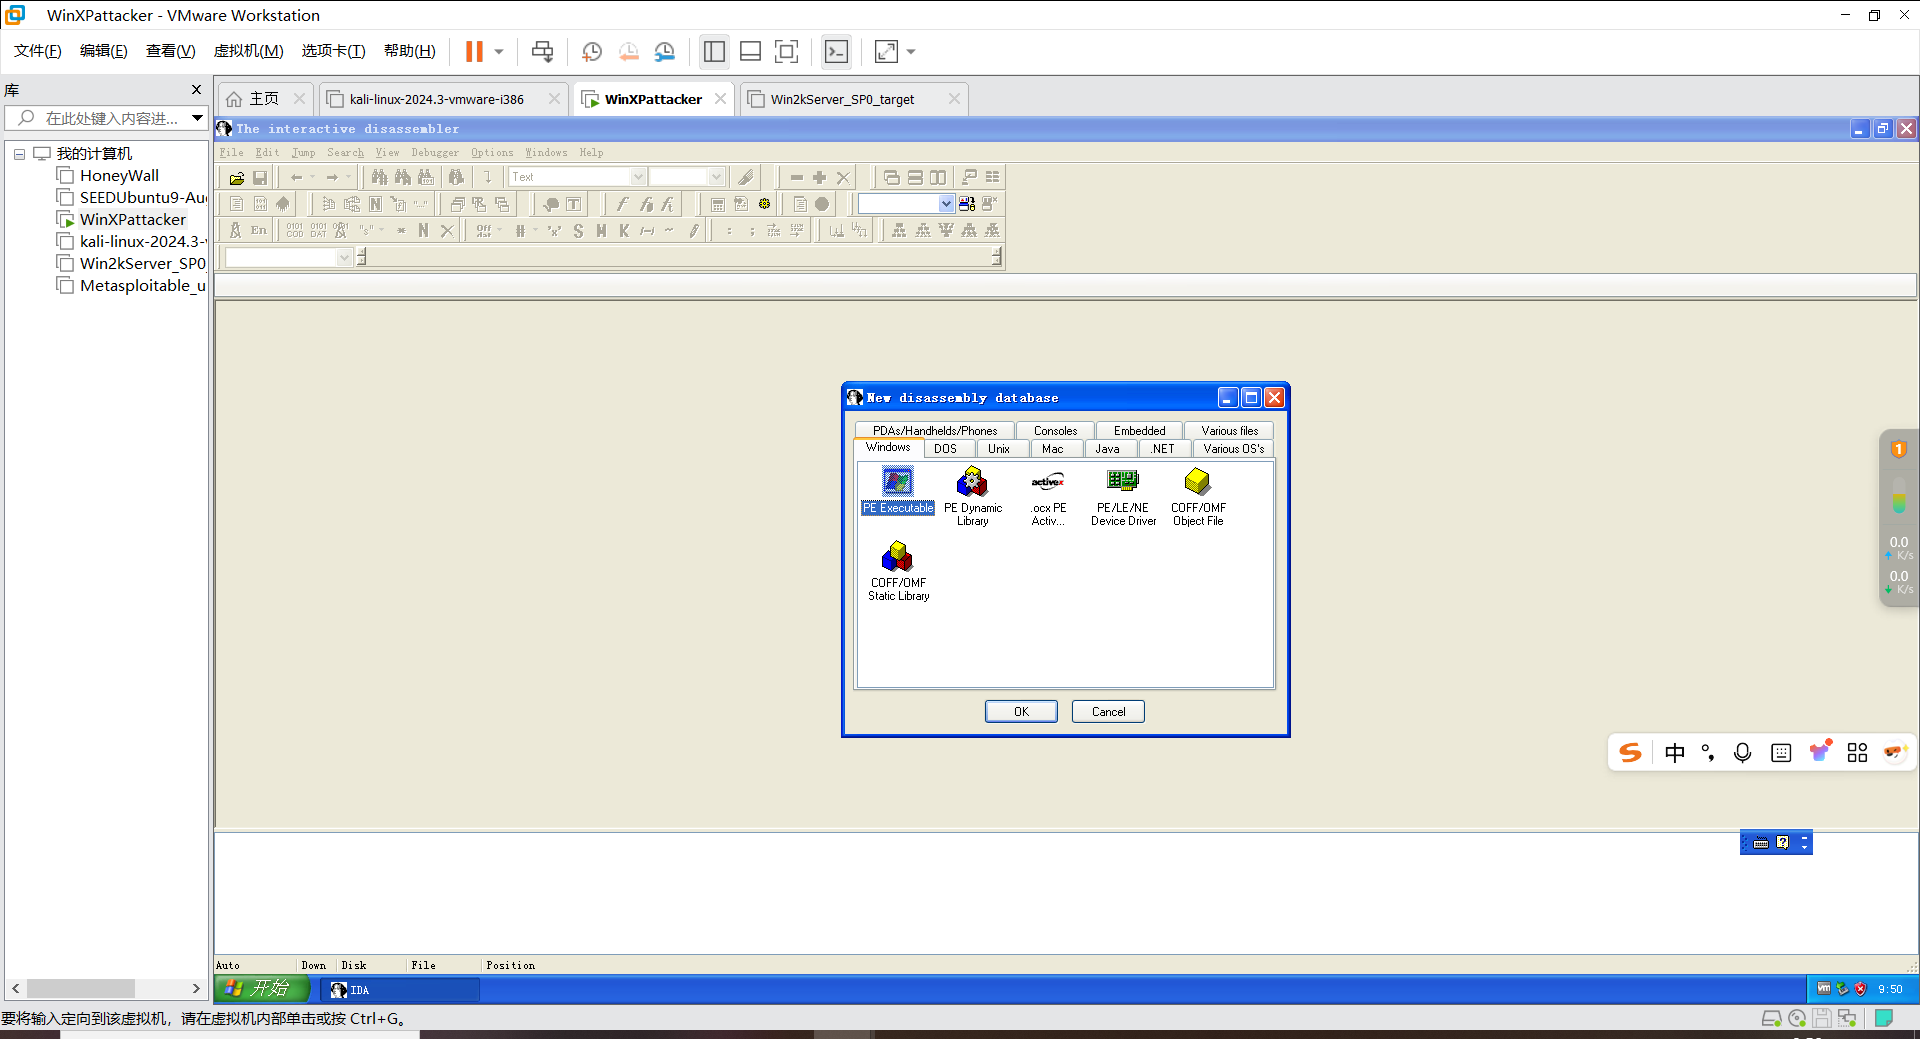Click OK in New disassembly database dialog
This screenshot has width=1920, height=1039.
[1021, 712]
